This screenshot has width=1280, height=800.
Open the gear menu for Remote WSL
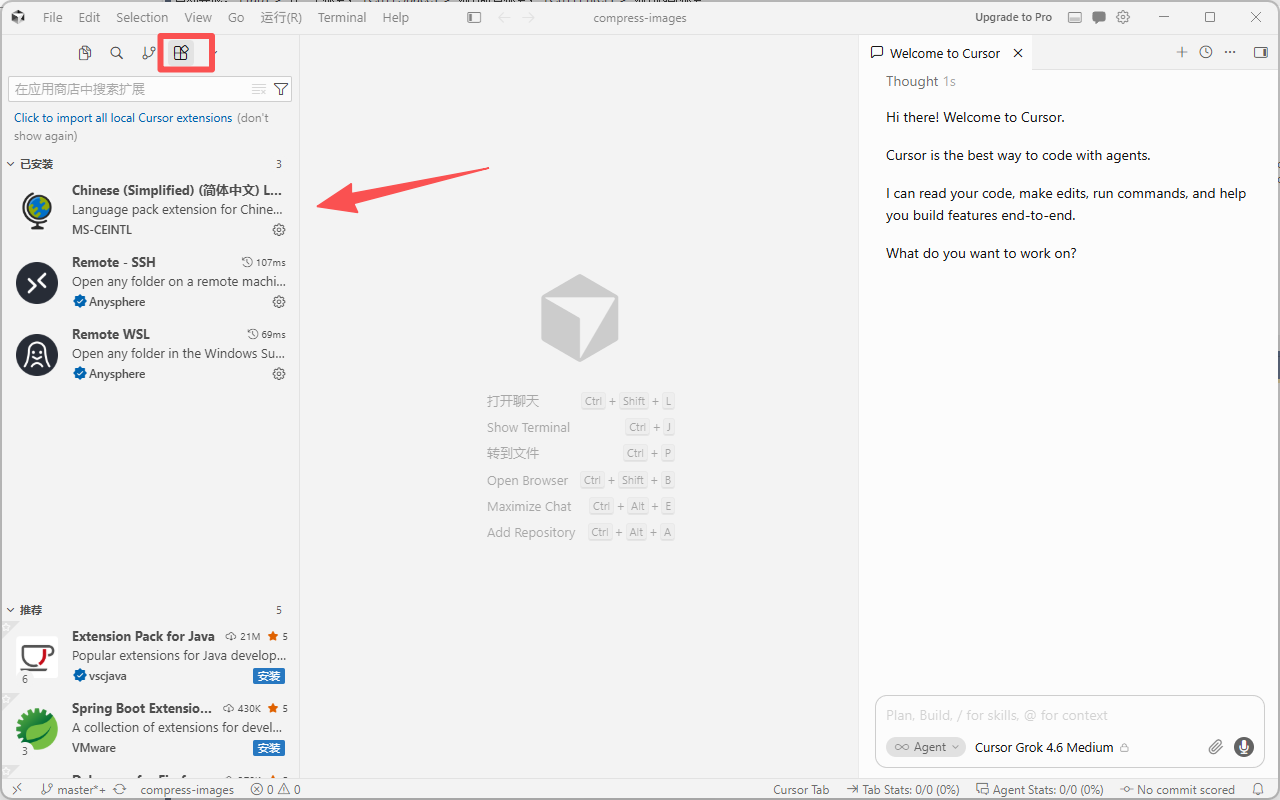(x=279, y=374)
